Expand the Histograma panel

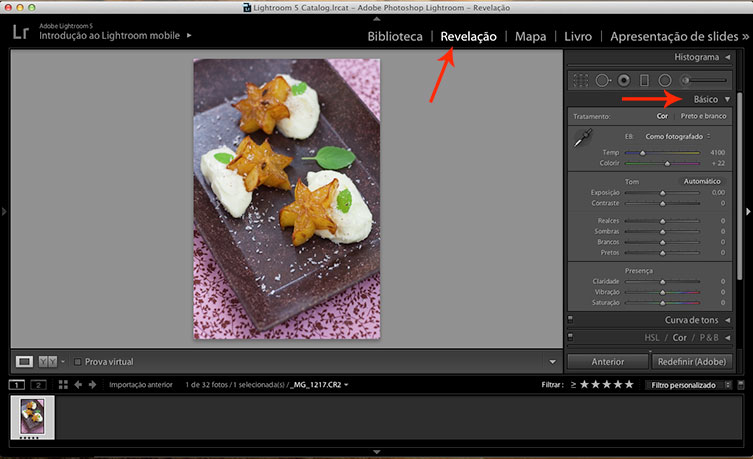(x=727, y=57)
